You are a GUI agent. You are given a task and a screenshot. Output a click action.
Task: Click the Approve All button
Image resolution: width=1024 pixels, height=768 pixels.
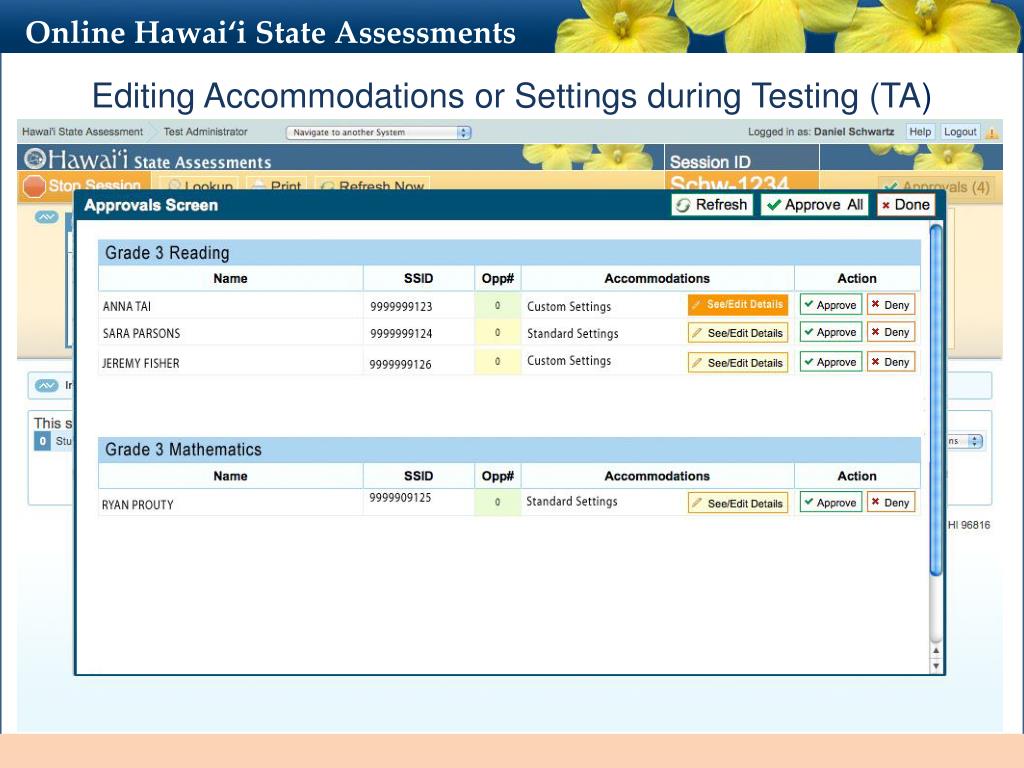(x=815, y=205)
